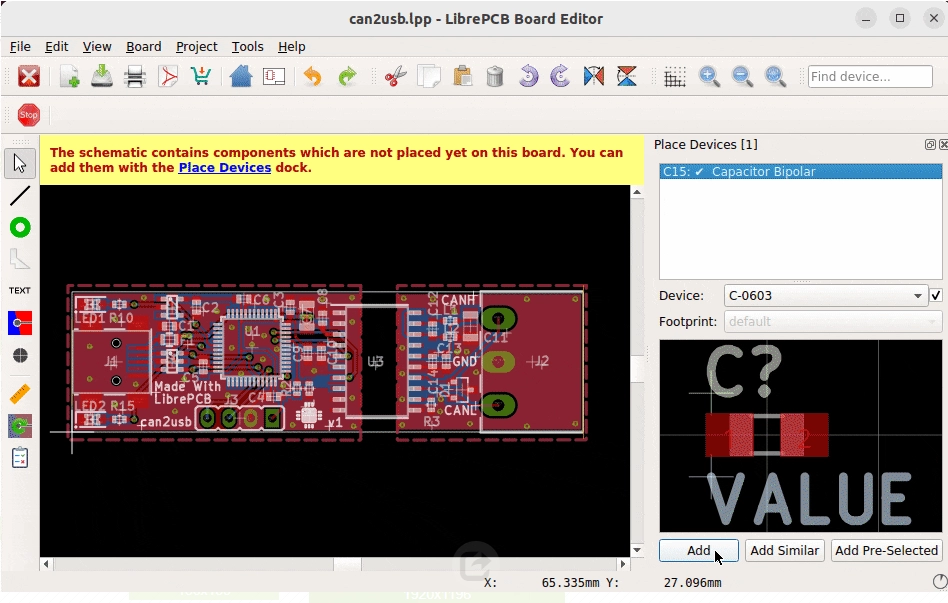Image resolution: width=948 pixels, height=603 pixels.
Task: Copy the selection using the copy icon
Action: (x=429, y=77)
